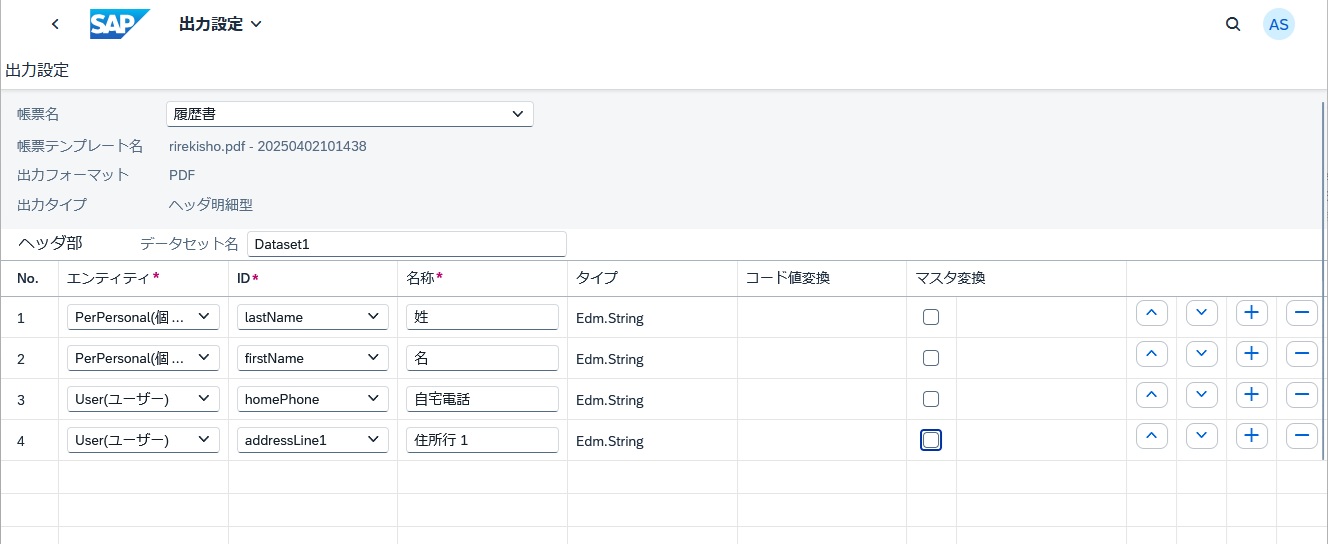
Task: Delete row 4 with minus icon
Action: tap(1301, 436)
